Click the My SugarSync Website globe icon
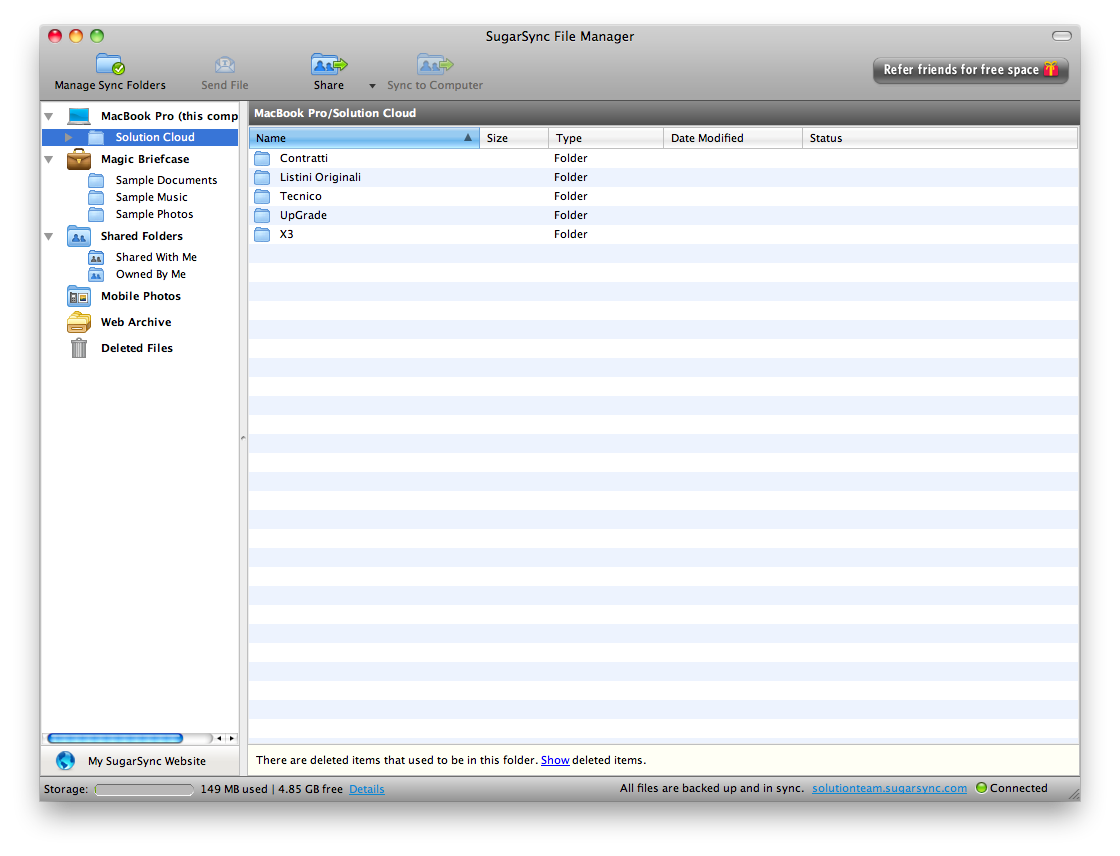 65,761
